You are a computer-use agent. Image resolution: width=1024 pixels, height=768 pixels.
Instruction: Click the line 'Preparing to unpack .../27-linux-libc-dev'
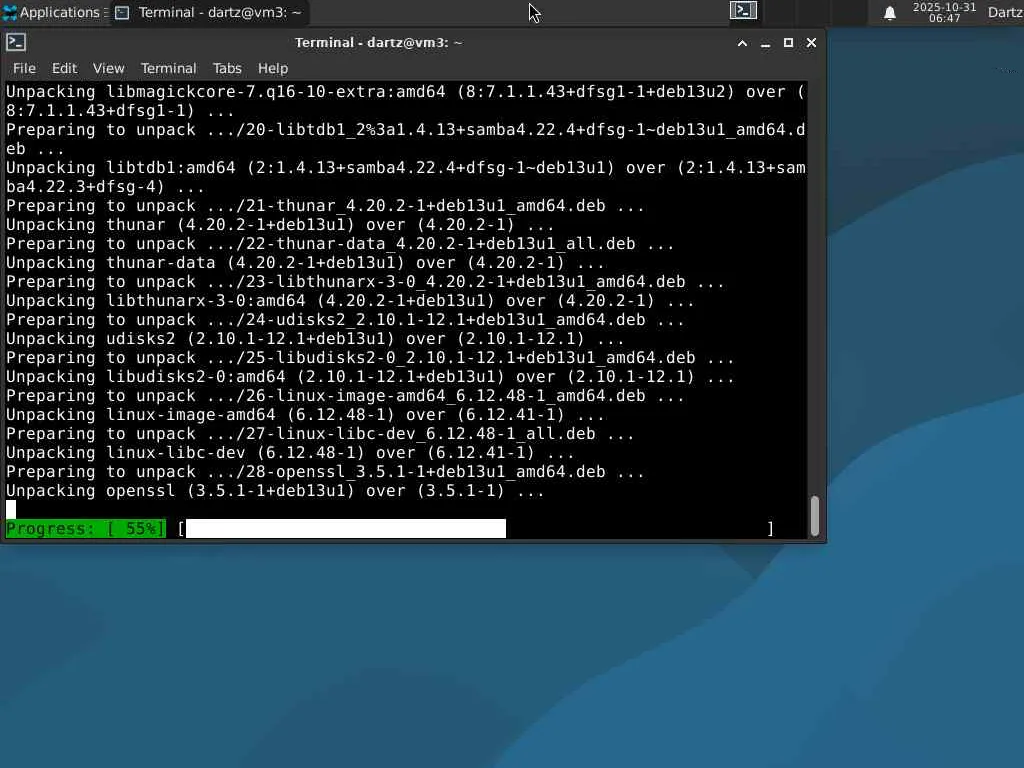point(320,434)
